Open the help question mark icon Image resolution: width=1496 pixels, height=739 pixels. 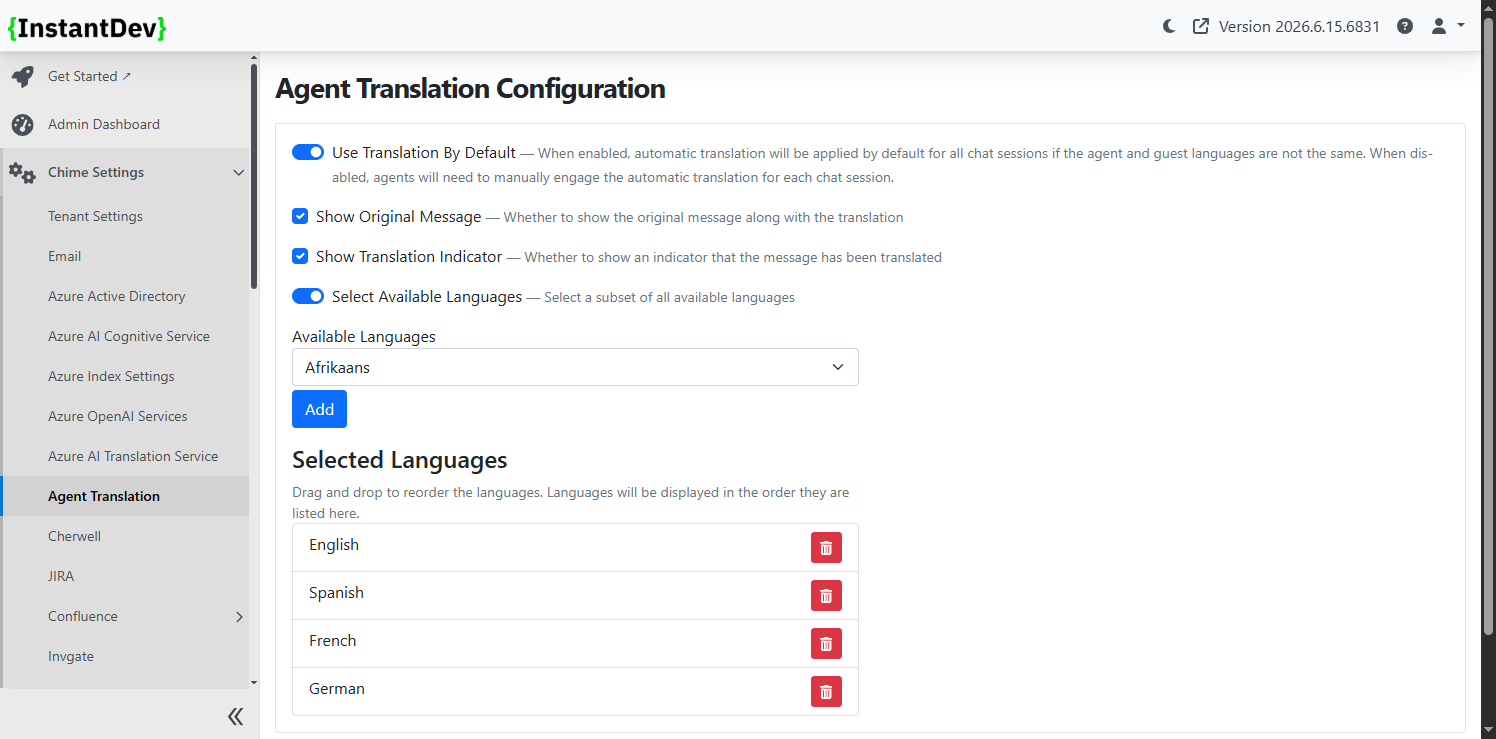[1405, 27]
